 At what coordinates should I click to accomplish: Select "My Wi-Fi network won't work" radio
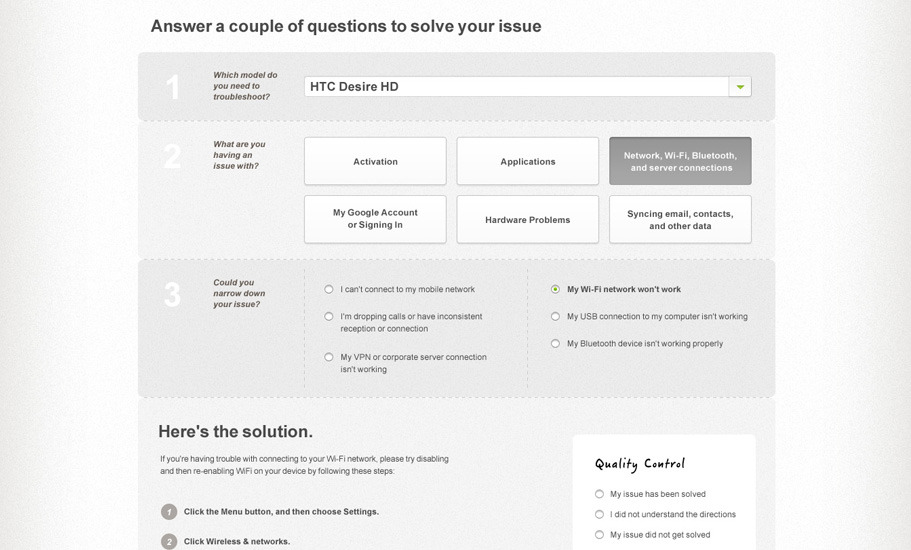555,289
